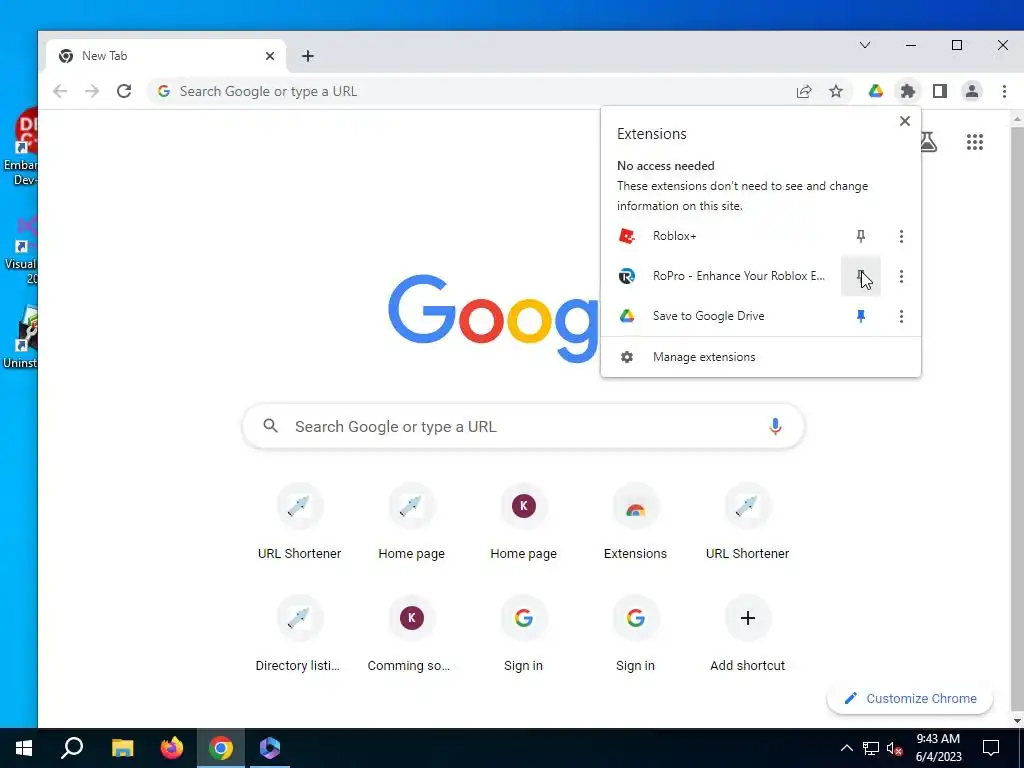
Task: Open the Search Labs flask icon
Action: [x=929, y=142]
